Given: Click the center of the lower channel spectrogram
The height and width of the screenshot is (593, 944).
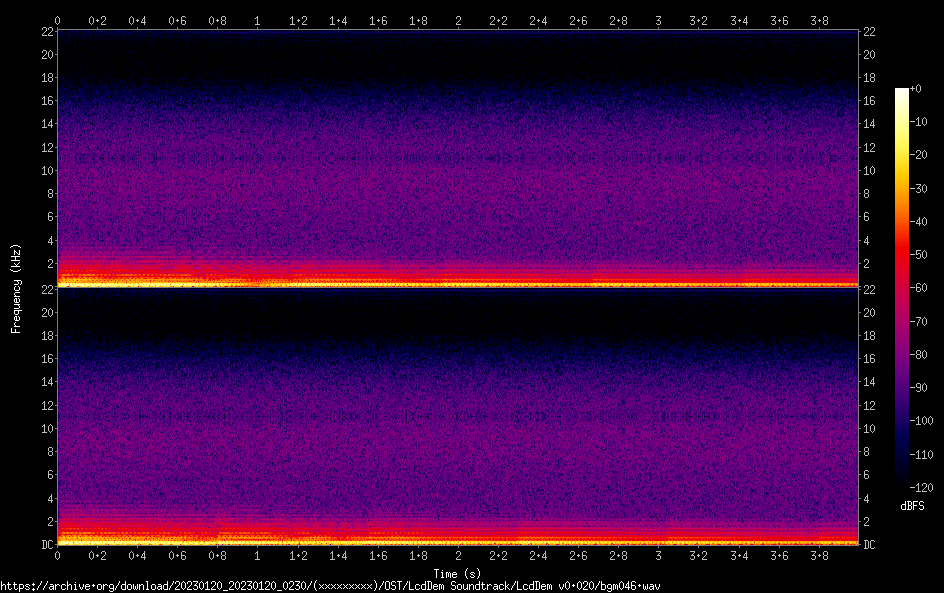Looking at the screenshot, I should (458, 416).
